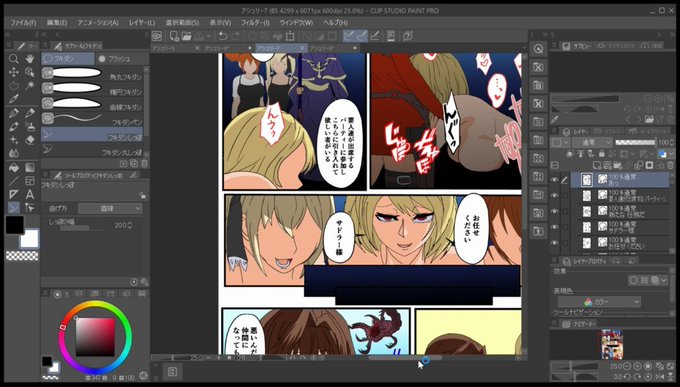Open the 編集 menu

[57, 23]
